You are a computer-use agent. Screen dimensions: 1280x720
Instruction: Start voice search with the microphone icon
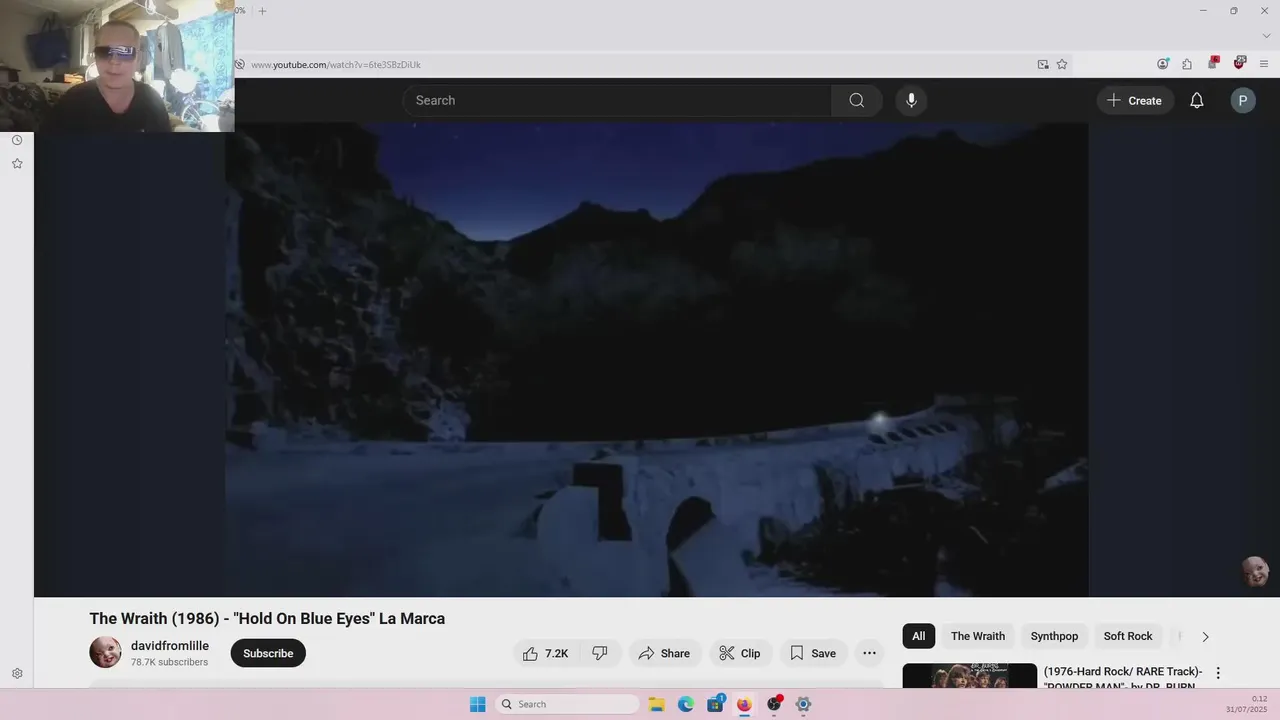[911, 100]
